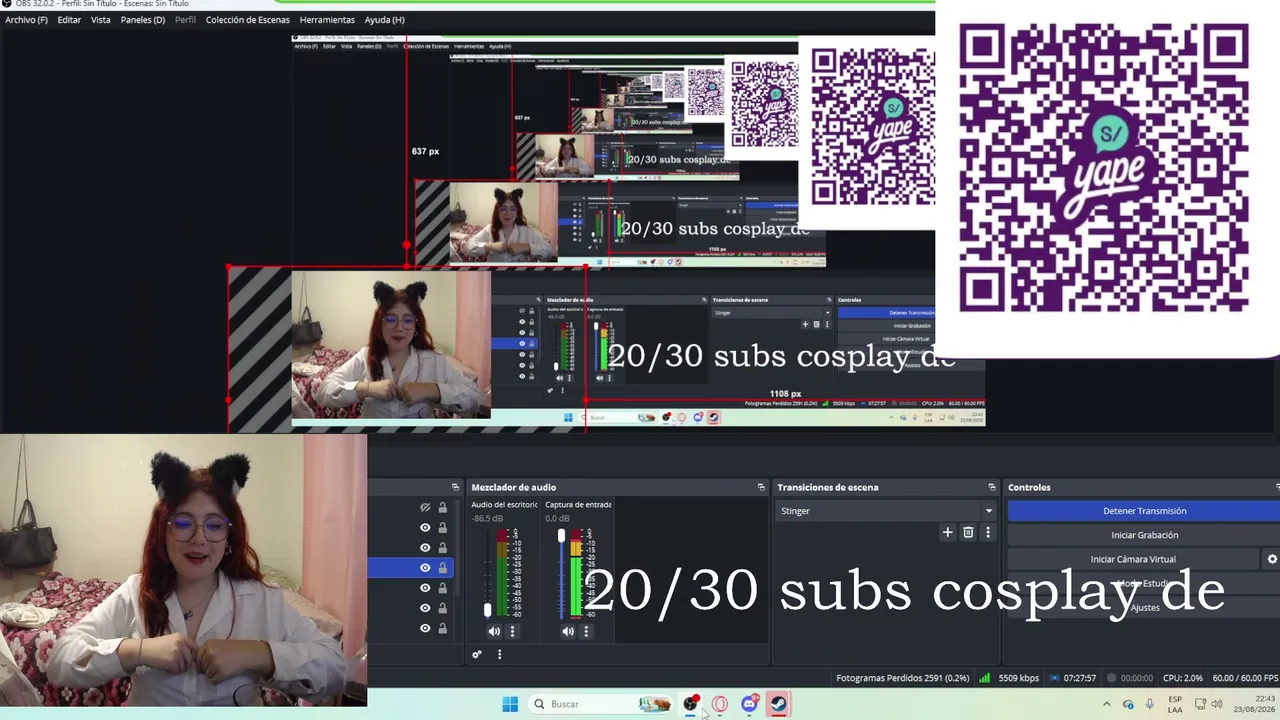
Task: Undock the Transiciones de escena panel
Action: (x=992, y=487)
